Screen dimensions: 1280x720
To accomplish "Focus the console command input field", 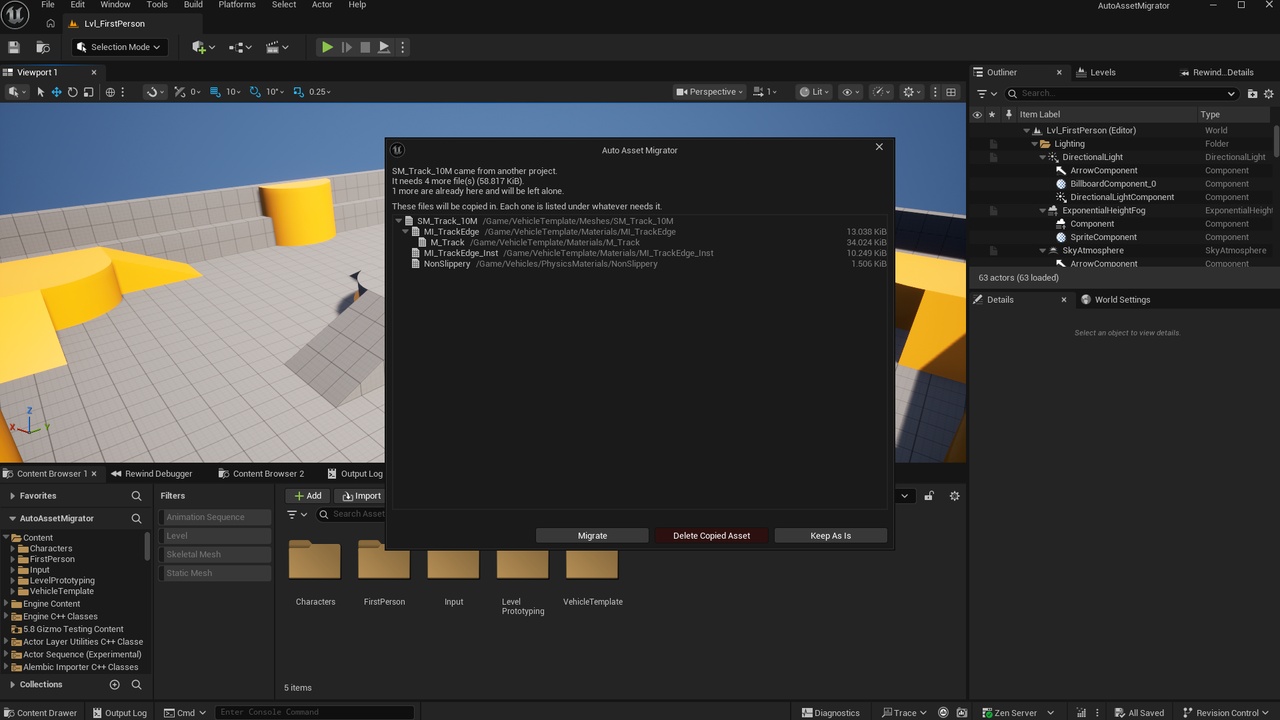I will pos(314,713).
